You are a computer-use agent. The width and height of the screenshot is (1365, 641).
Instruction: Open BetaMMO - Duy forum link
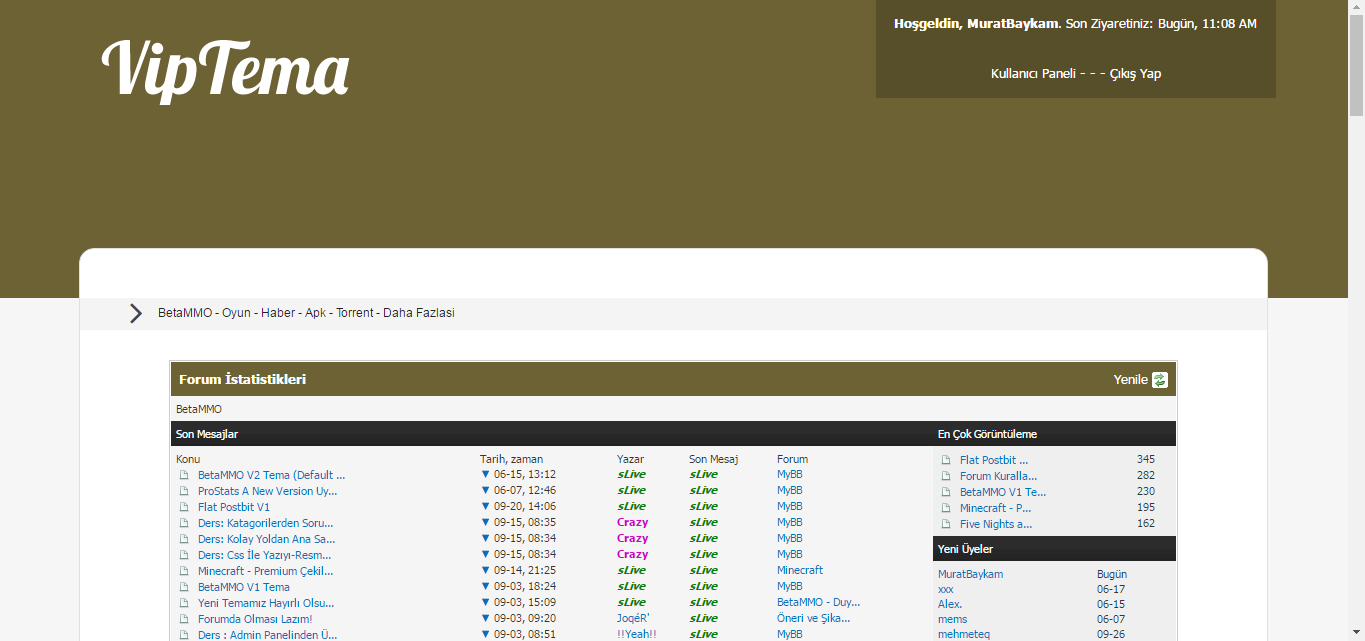point(818,602)
